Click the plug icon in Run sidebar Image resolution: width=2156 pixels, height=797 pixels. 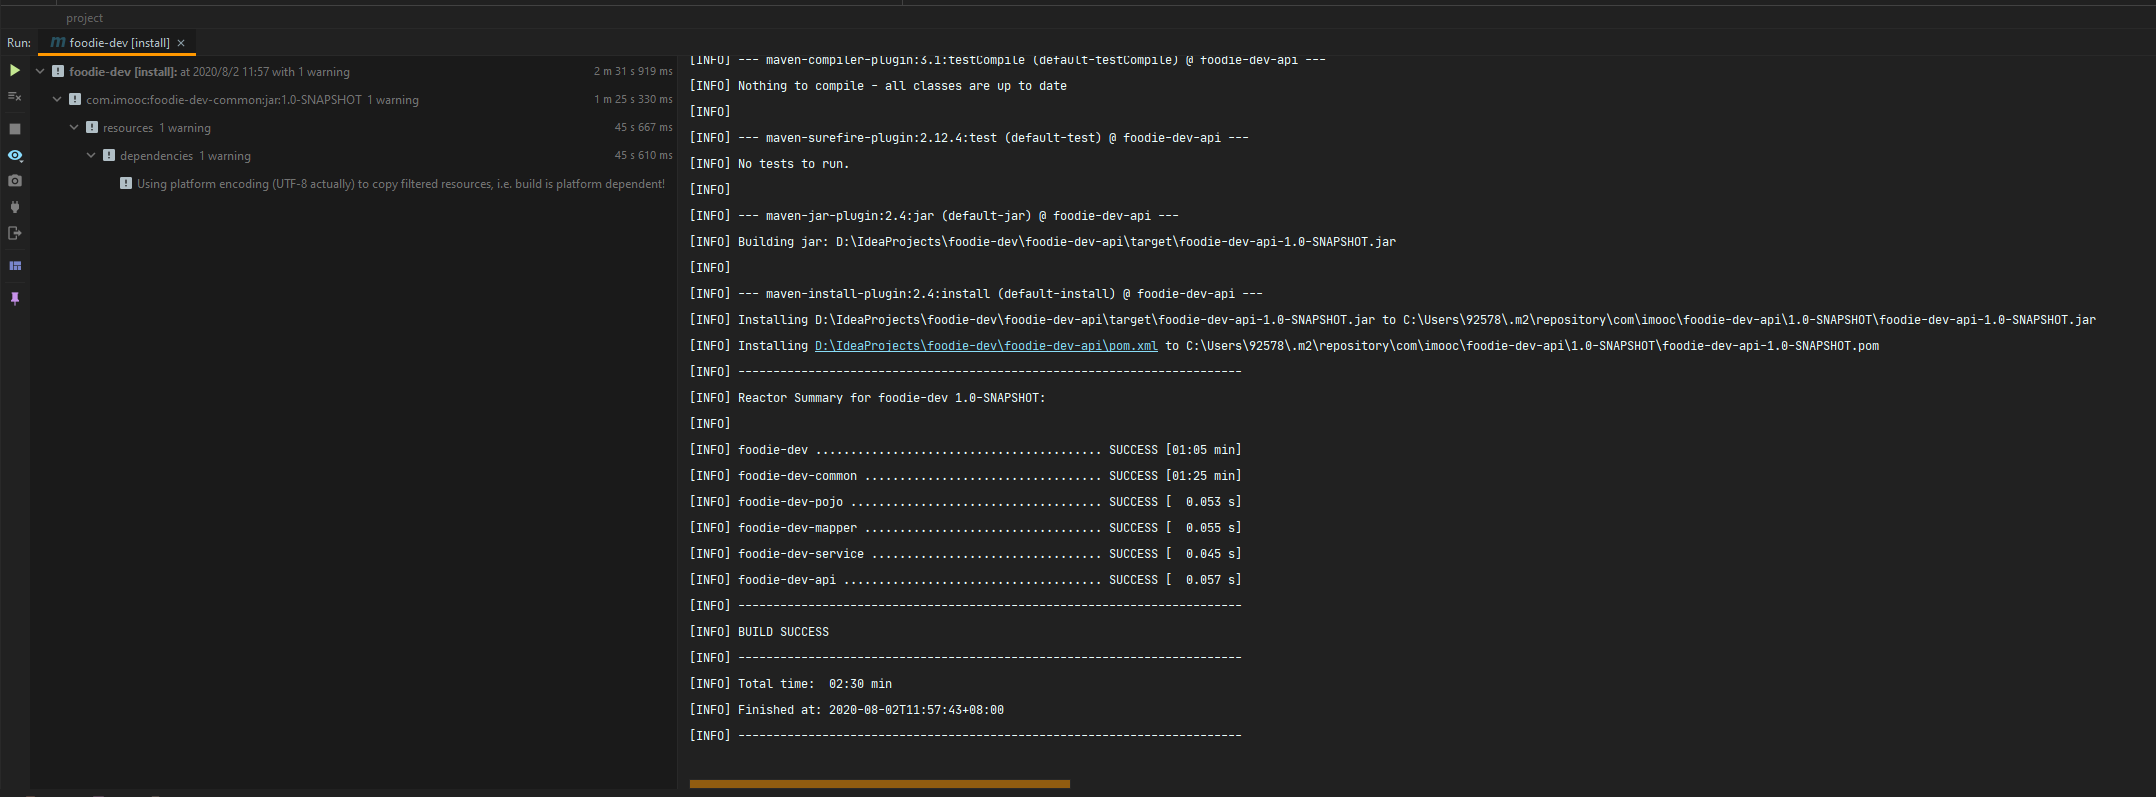(14, 207)
